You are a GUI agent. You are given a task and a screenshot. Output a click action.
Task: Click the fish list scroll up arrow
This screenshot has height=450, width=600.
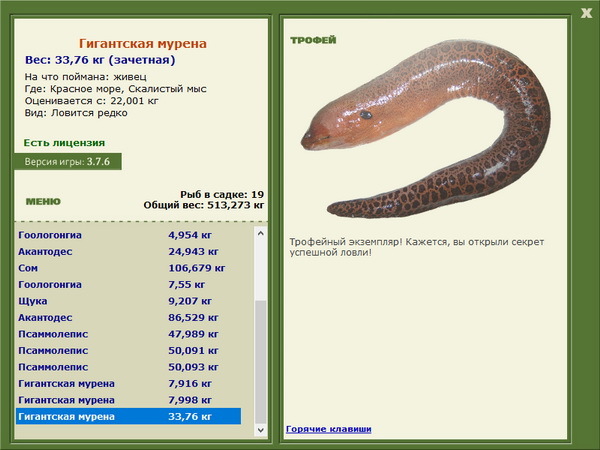pos(261,233)
